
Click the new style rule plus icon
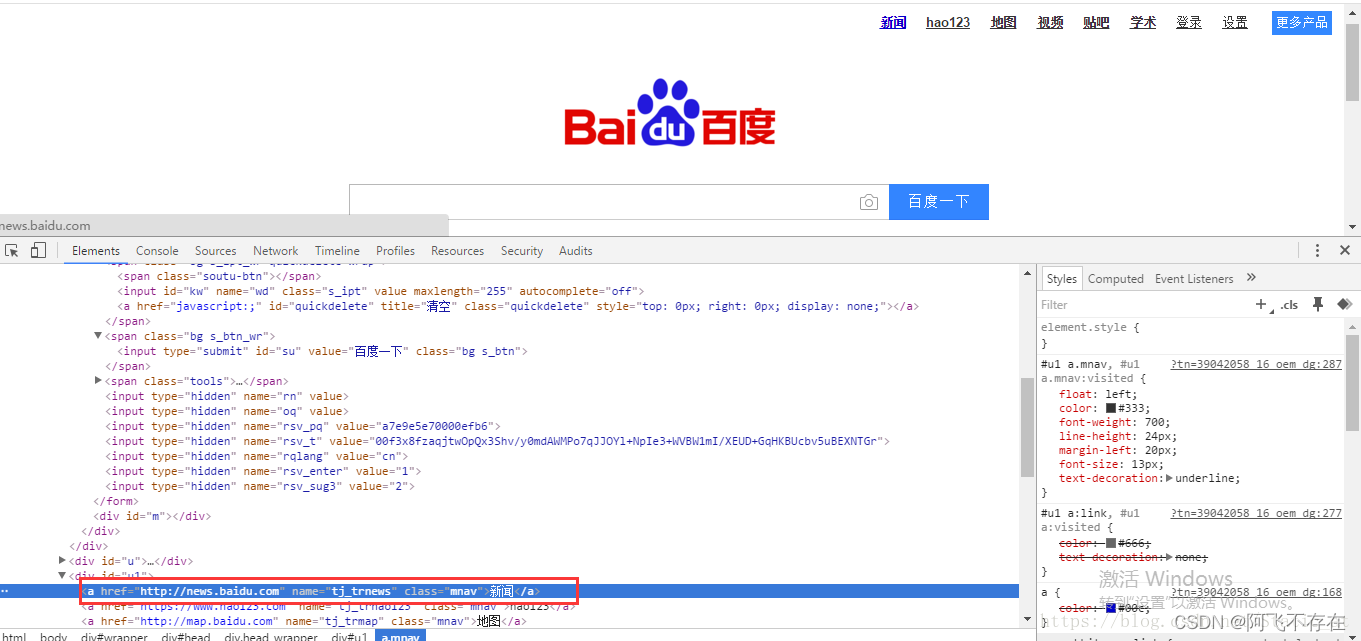point(1260,305)
